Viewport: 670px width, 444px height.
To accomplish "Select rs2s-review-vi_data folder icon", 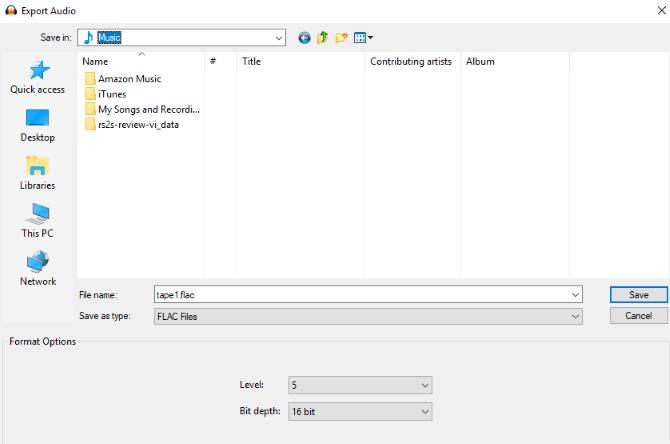I will (x=90, y=125).
